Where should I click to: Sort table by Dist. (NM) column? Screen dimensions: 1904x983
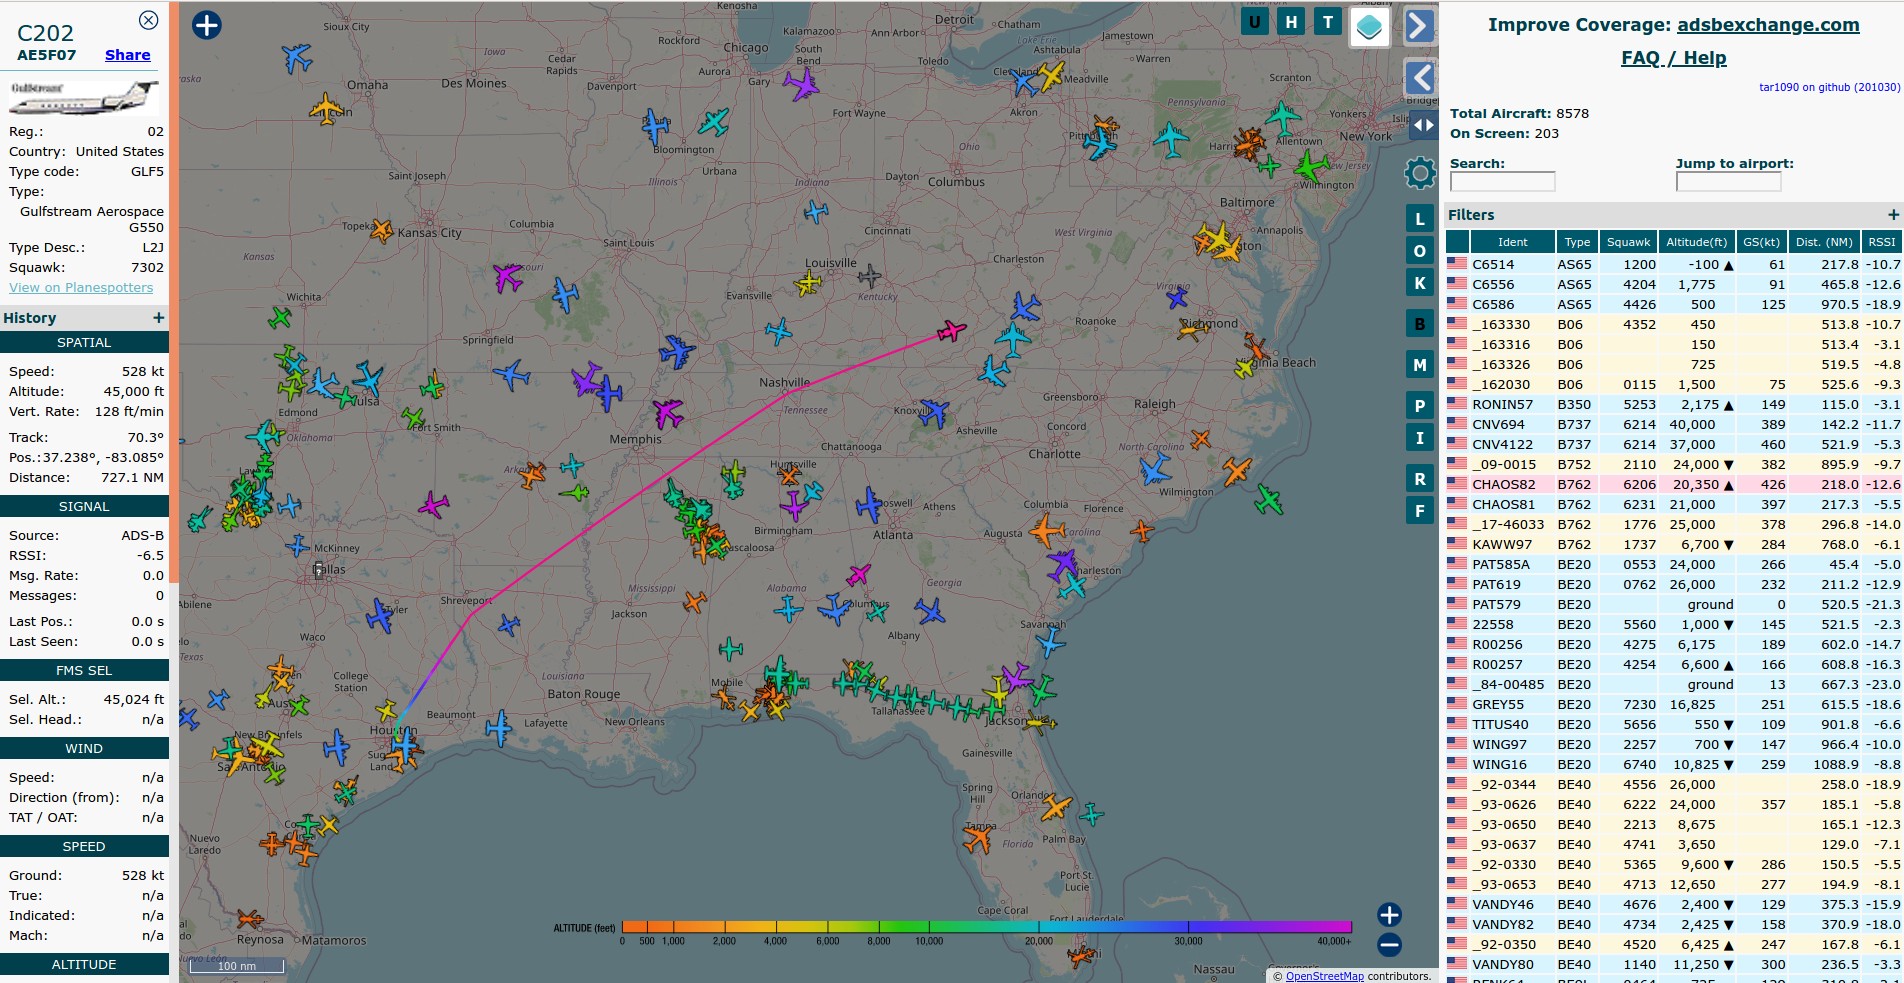click(x=1824, y=242)
